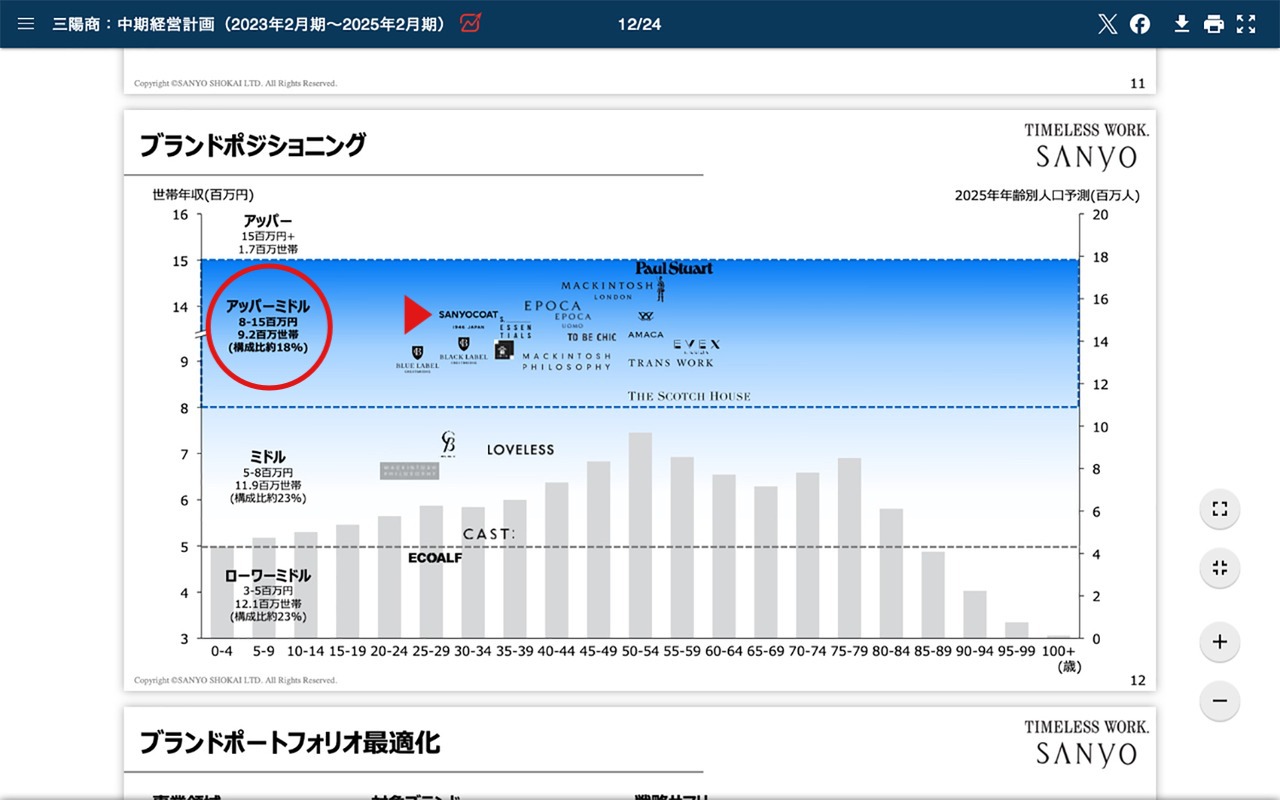The image size is (1280, 800).
Task: Zoom out with the minus button
Action: (1219, 700)
